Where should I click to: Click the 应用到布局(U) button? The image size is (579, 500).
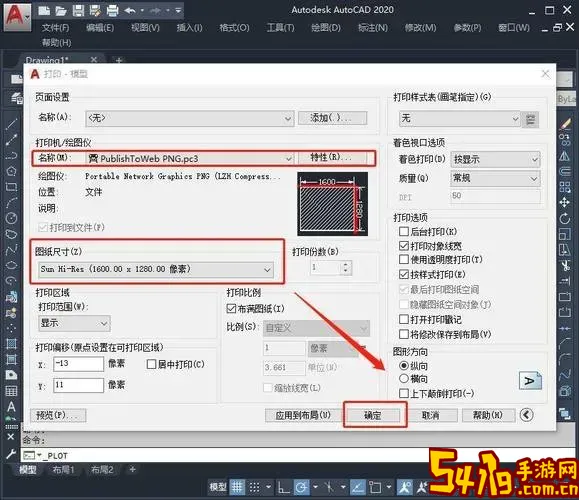303,415
